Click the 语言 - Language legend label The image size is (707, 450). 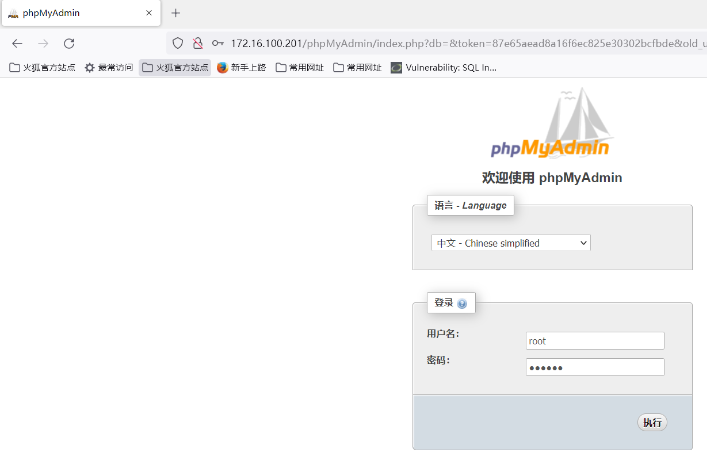[470, 206]
